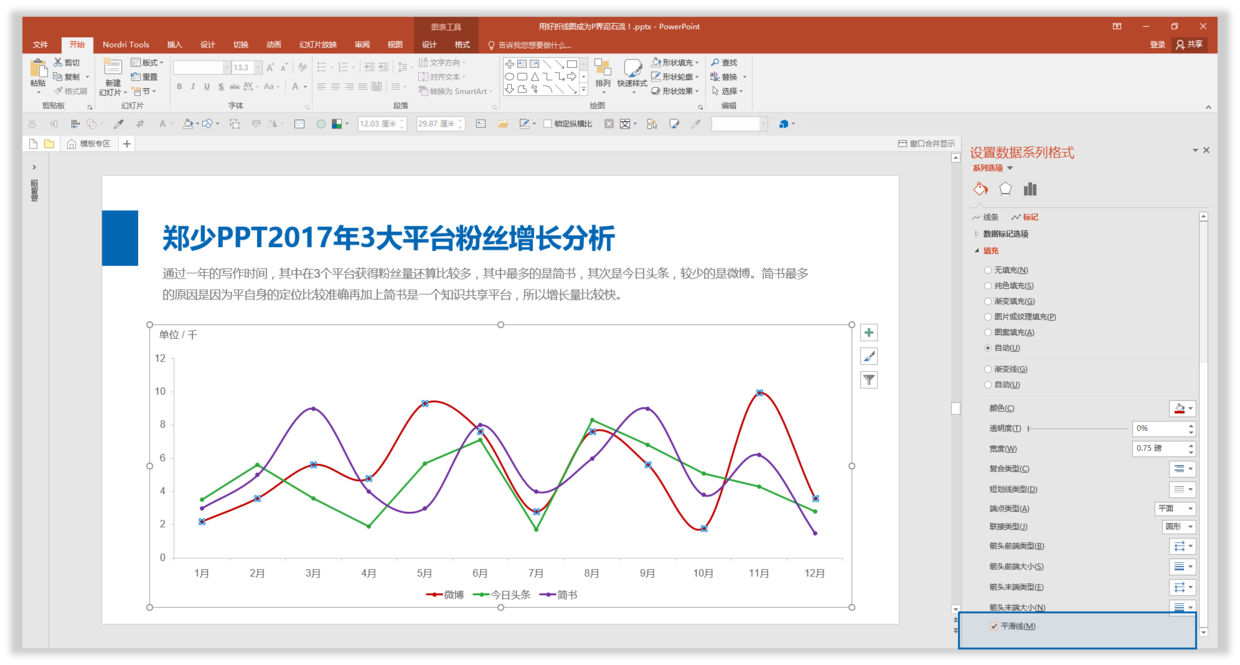The width and height of the screenshot is (1240, 665).
Task: Click the 替换 (Replace) button
Action: pyautogui.click(x=724, y=77)
